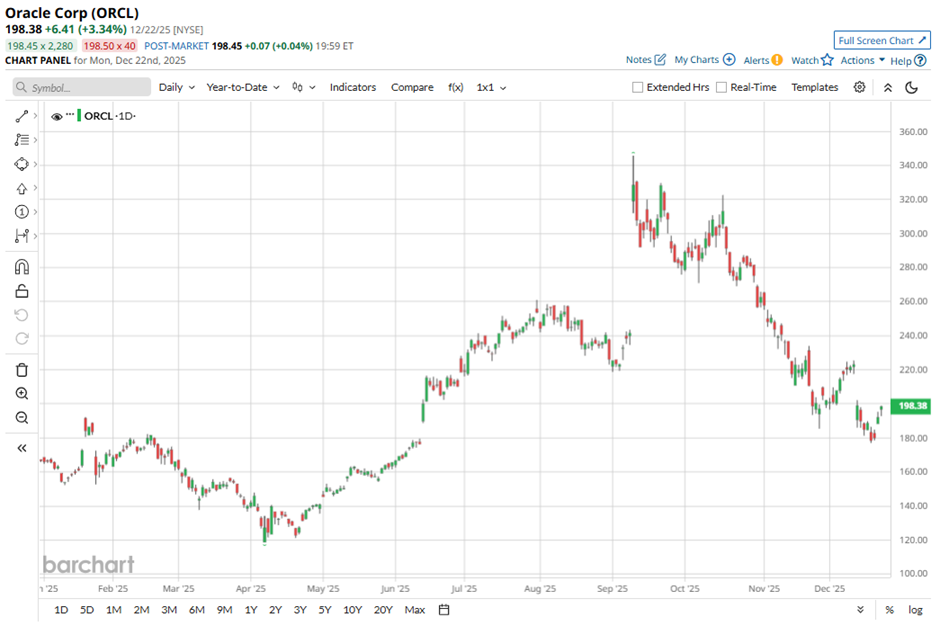
Task: Open the candlestick chart type dropdown
Action: (303, 88)
